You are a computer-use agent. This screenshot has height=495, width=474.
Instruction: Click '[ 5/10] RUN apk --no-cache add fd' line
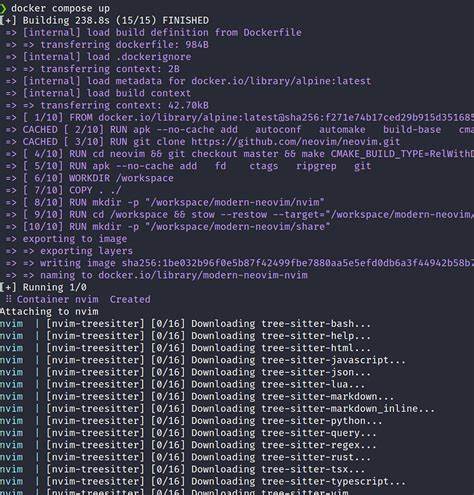tap(188, 166)
